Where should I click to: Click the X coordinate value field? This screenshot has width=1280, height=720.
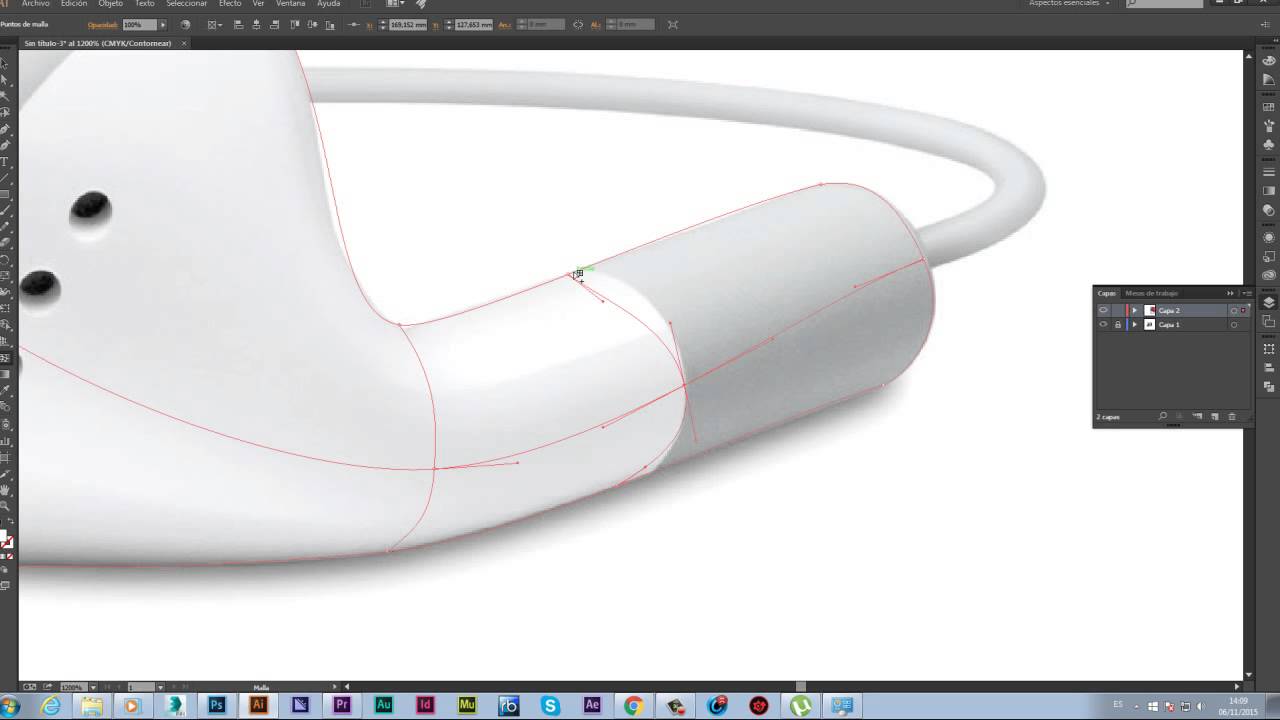coord(408,24)
